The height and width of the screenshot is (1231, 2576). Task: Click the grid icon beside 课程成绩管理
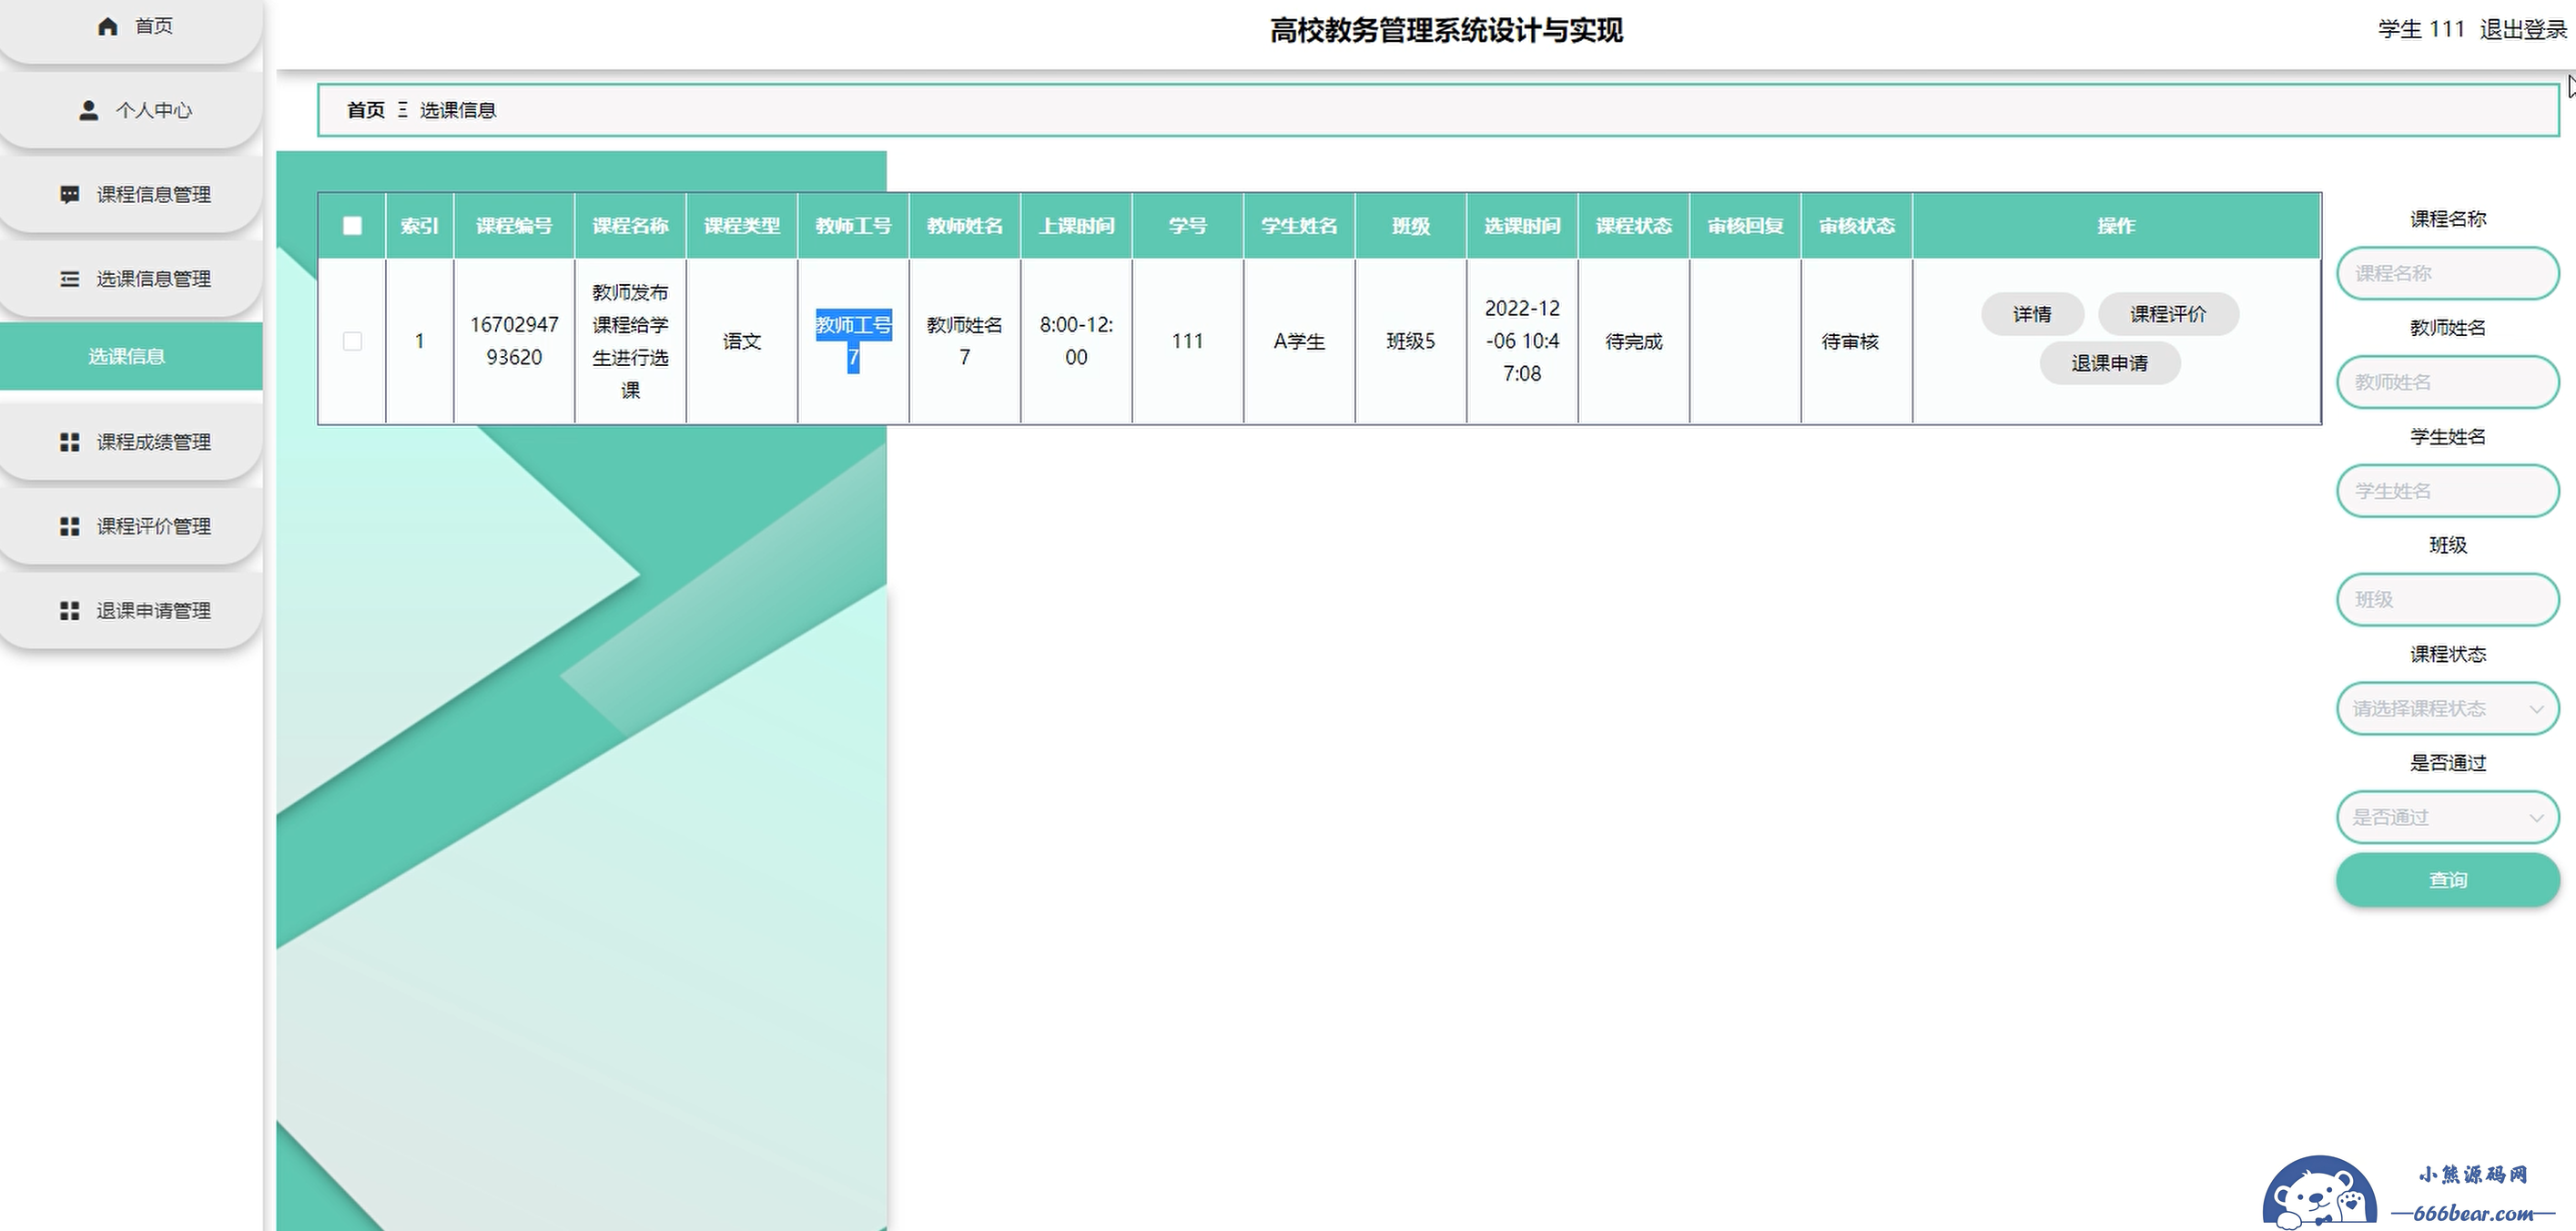[69, 442]
